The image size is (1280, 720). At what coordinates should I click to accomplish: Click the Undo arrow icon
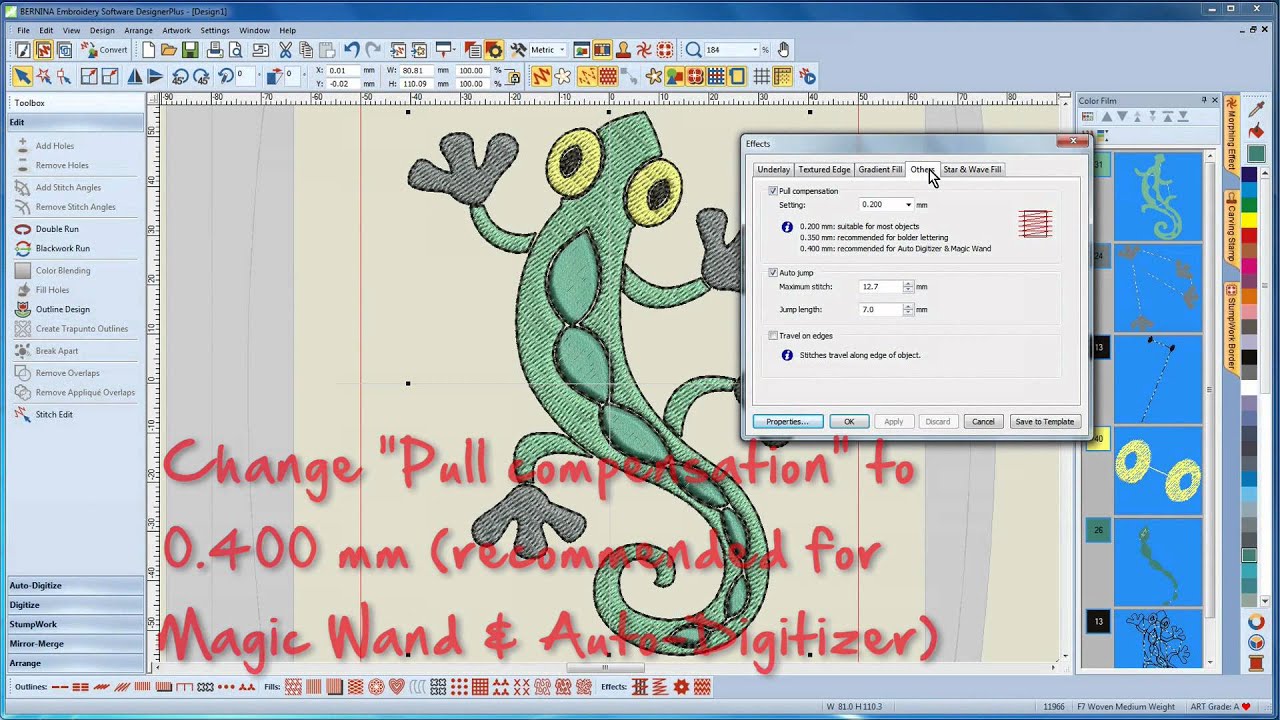click(351, 50)
